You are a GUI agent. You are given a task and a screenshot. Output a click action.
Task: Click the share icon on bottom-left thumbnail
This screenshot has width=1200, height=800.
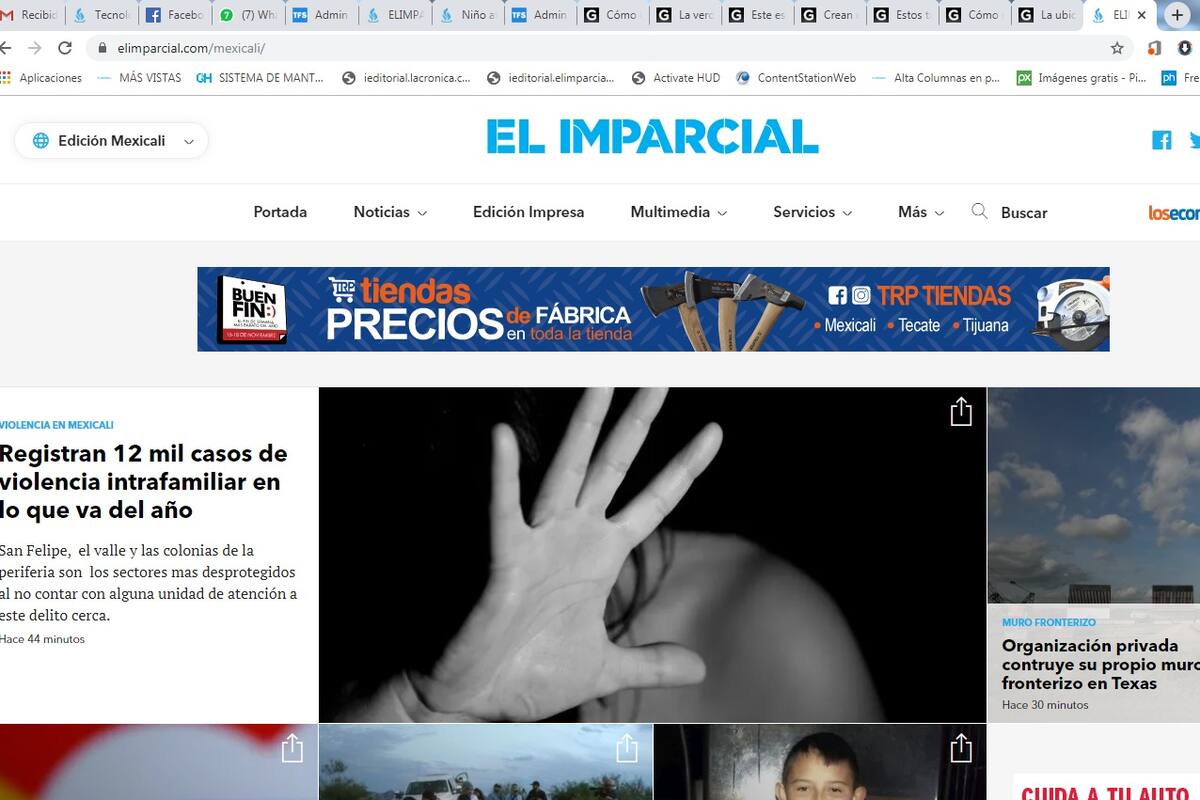coord(291,748)
